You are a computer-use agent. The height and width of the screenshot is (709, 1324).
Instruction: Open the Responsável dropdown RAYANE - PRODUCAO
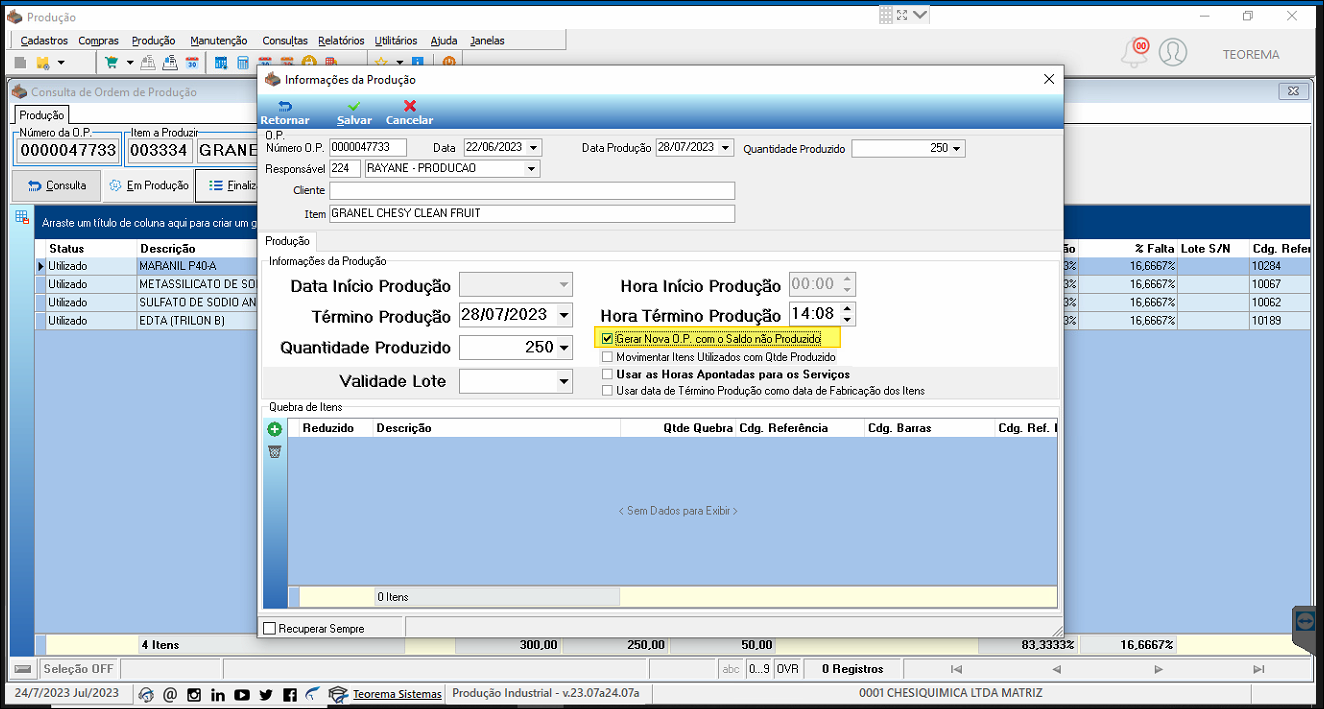531,169
